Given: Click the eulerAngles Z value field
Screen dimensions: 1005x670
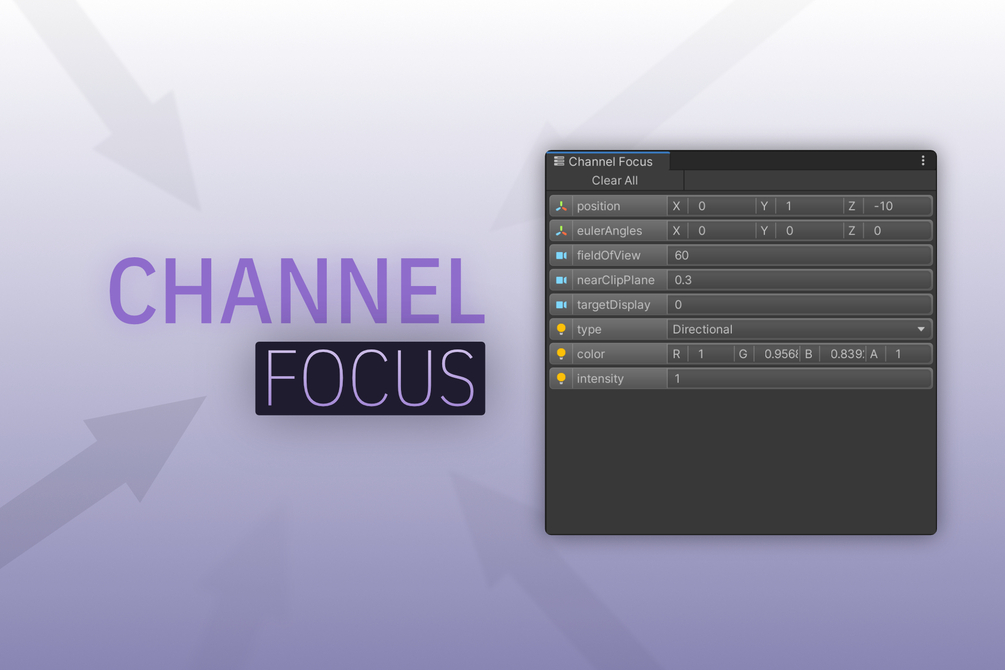Looking at the screenshot, I should tap(897, 231).
